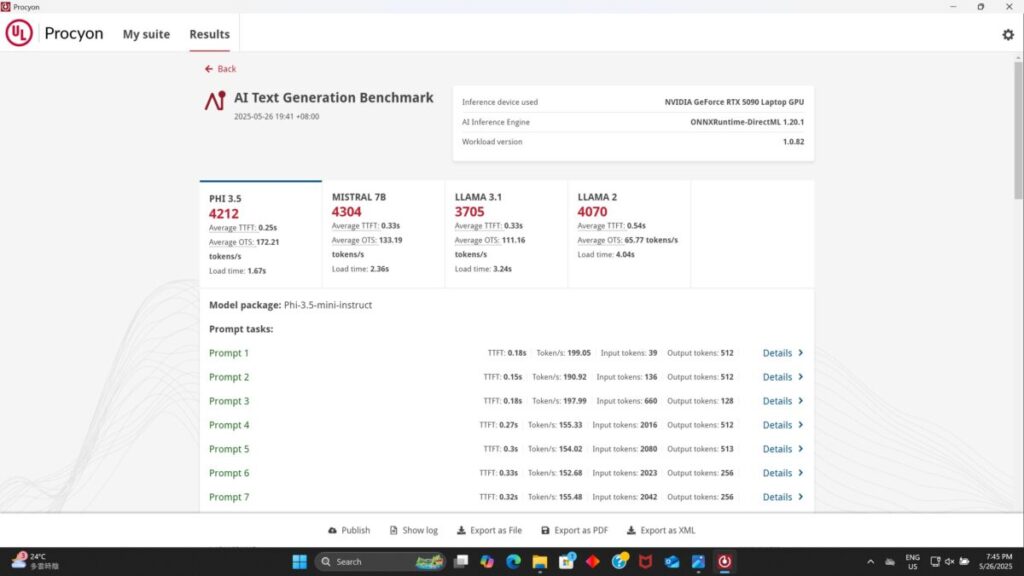The height and width of the screenshot is (576, 1024).
Task: Select the Results tab
Action: [x=210, y=34]
